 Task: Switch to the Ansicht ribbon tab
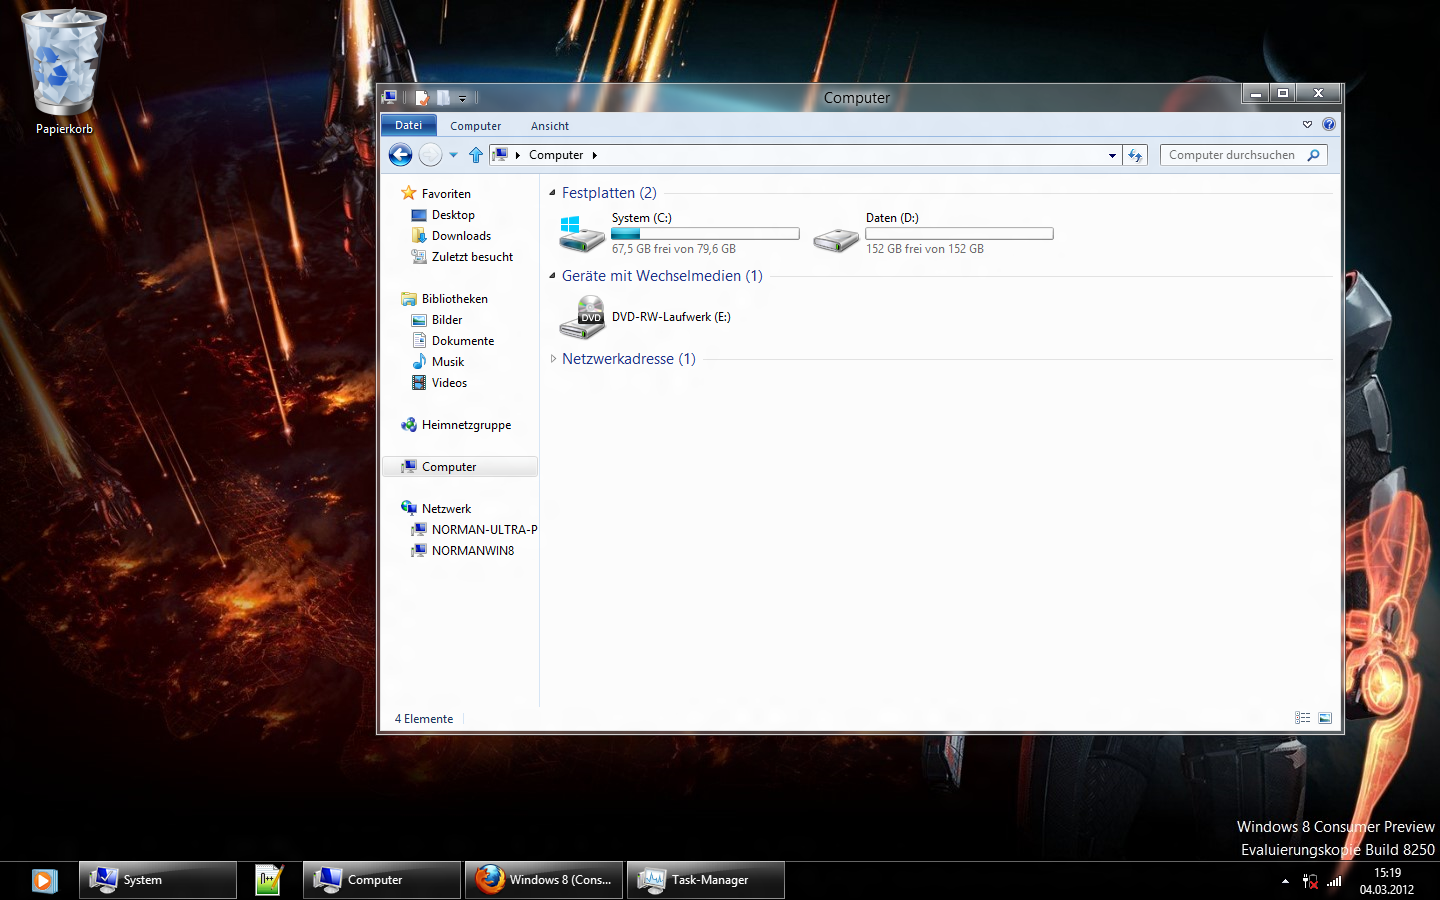click(x=550, y=126)
